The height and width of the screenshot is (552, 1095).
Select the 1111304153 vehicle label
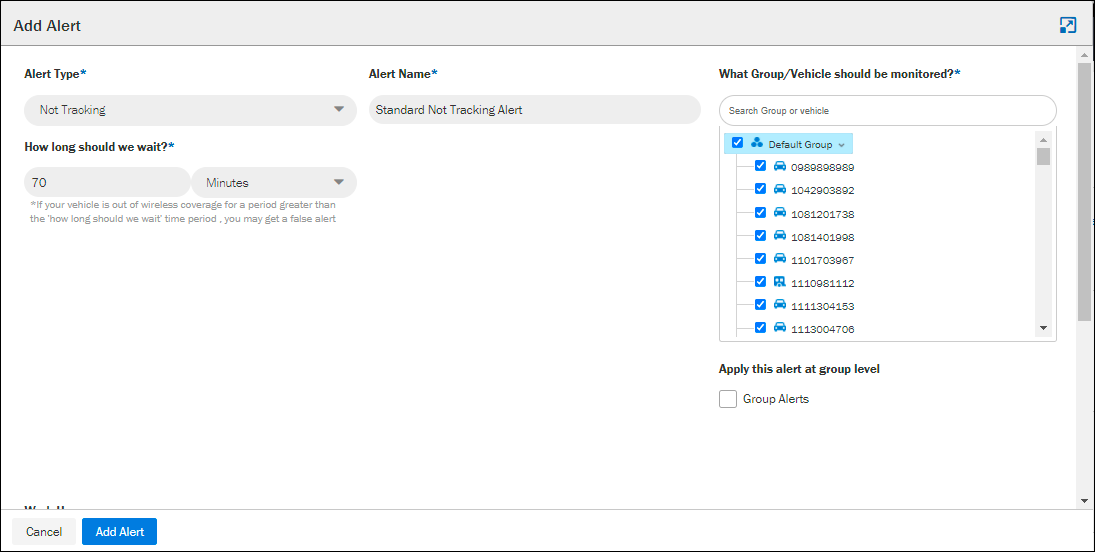[823, 306]
